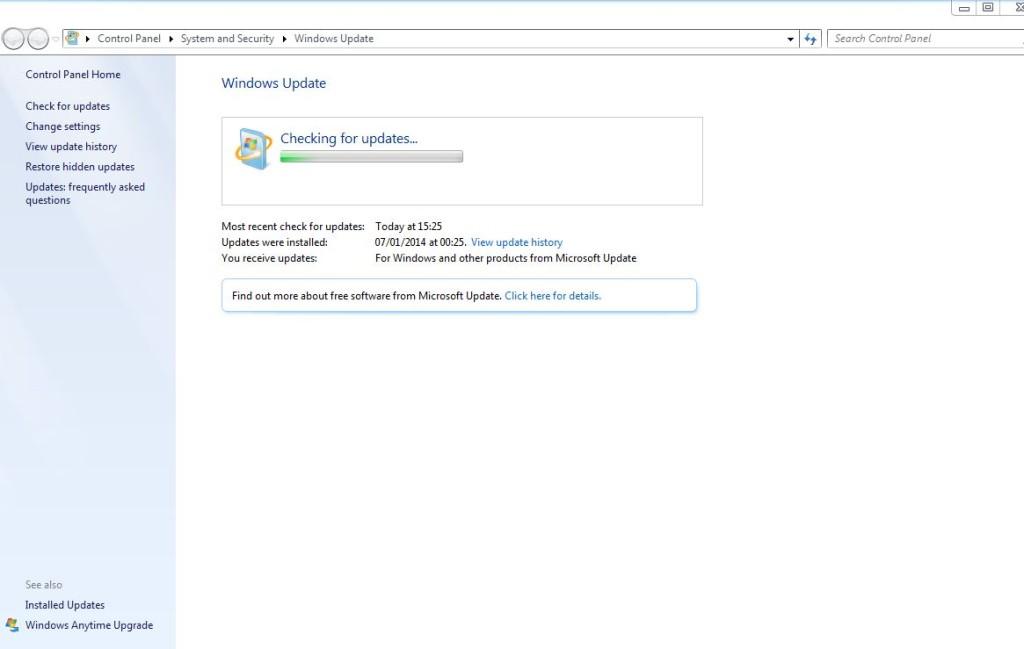Open View update history from the sidebar

[71, 146]
